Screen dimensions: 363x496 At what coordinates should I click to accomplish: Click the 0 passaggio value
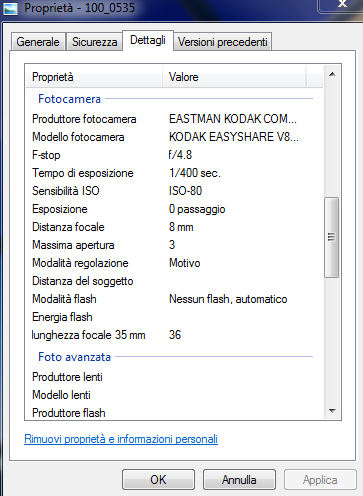click(x=197, y=209)
